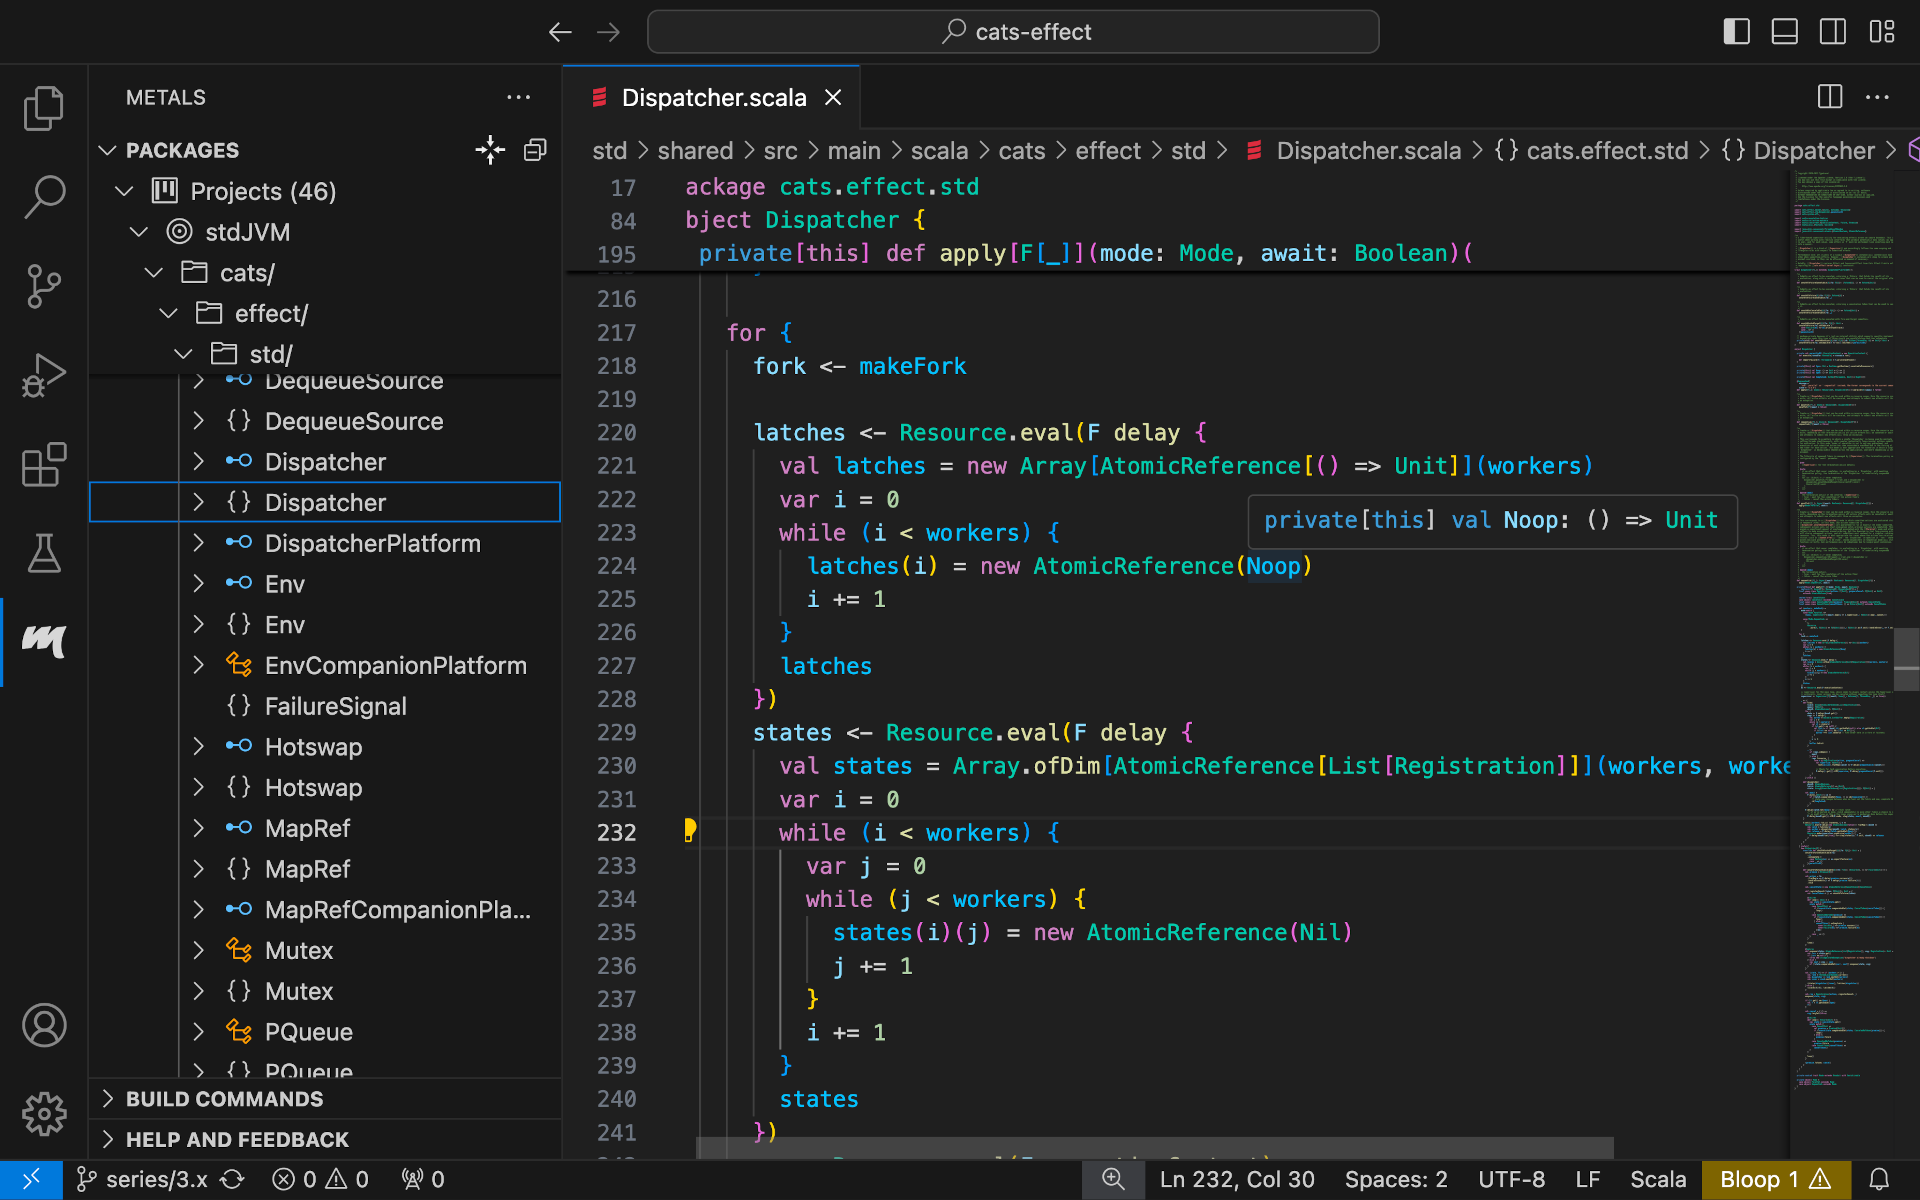Click the cats-effect command center search box
Screen dimensions: 1920x1200
[1012, 32]
